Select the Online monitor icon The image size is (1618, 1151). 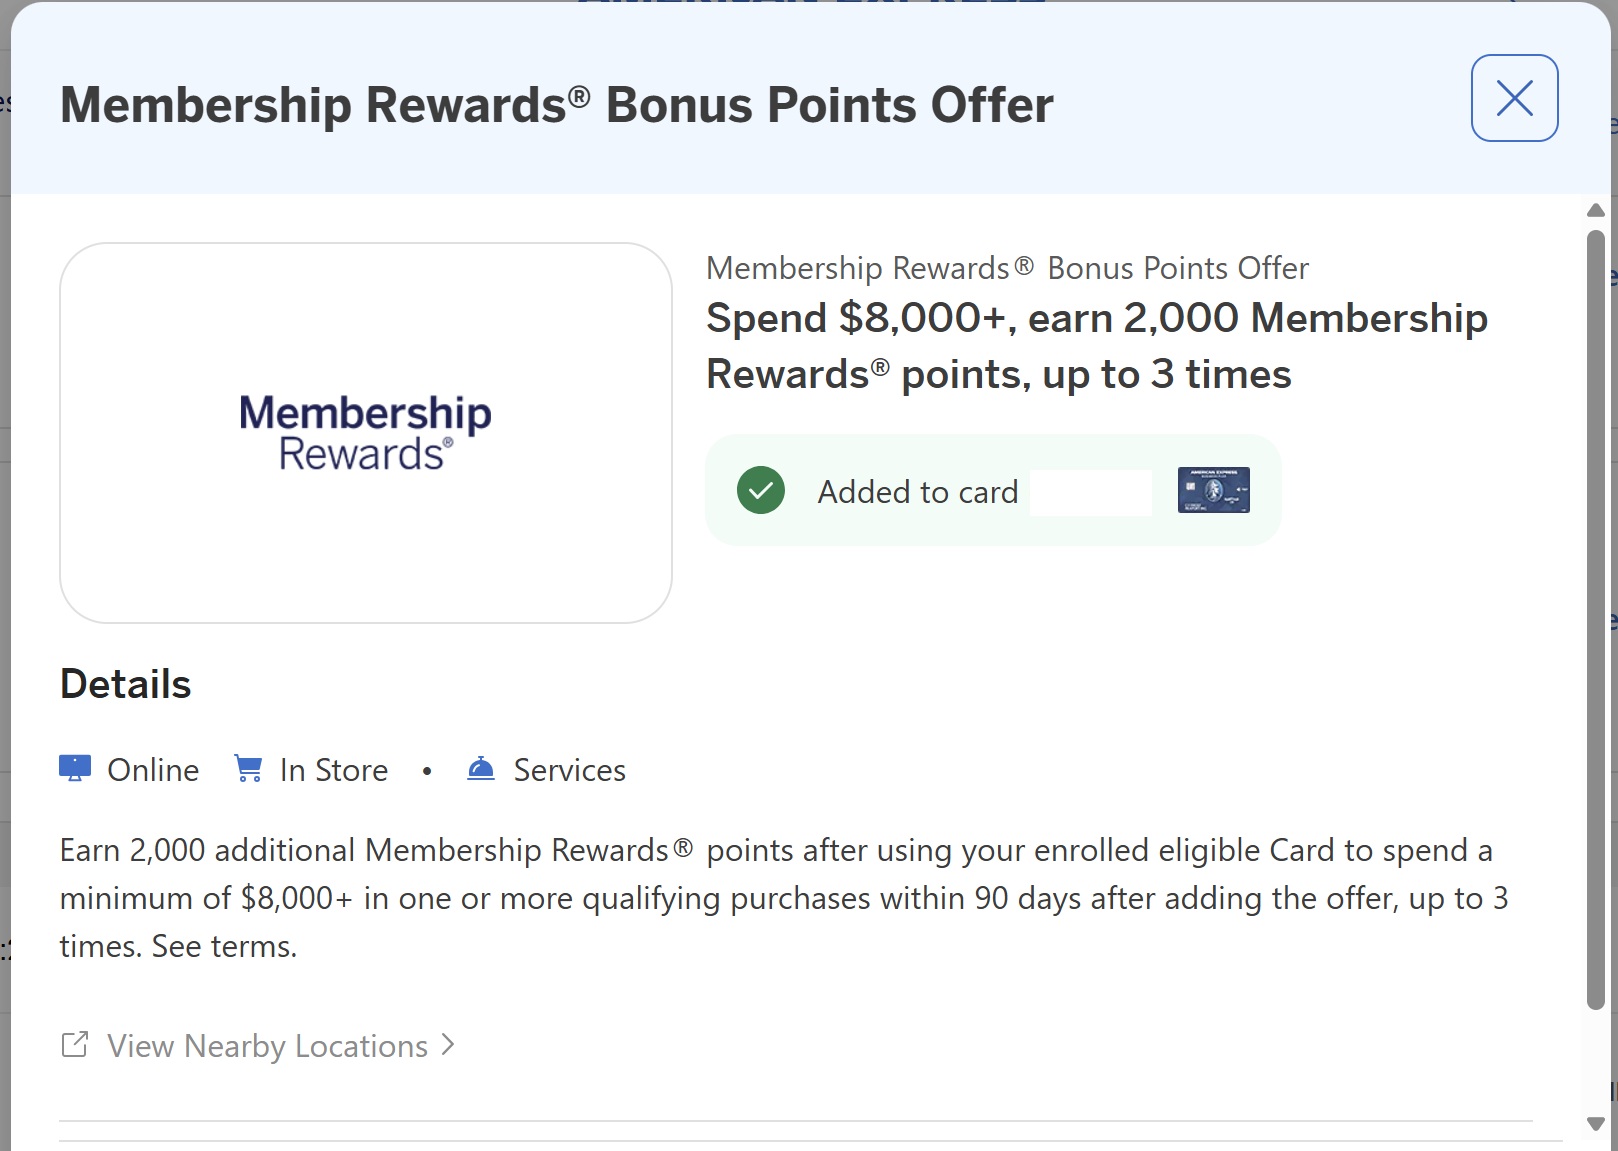75,769
